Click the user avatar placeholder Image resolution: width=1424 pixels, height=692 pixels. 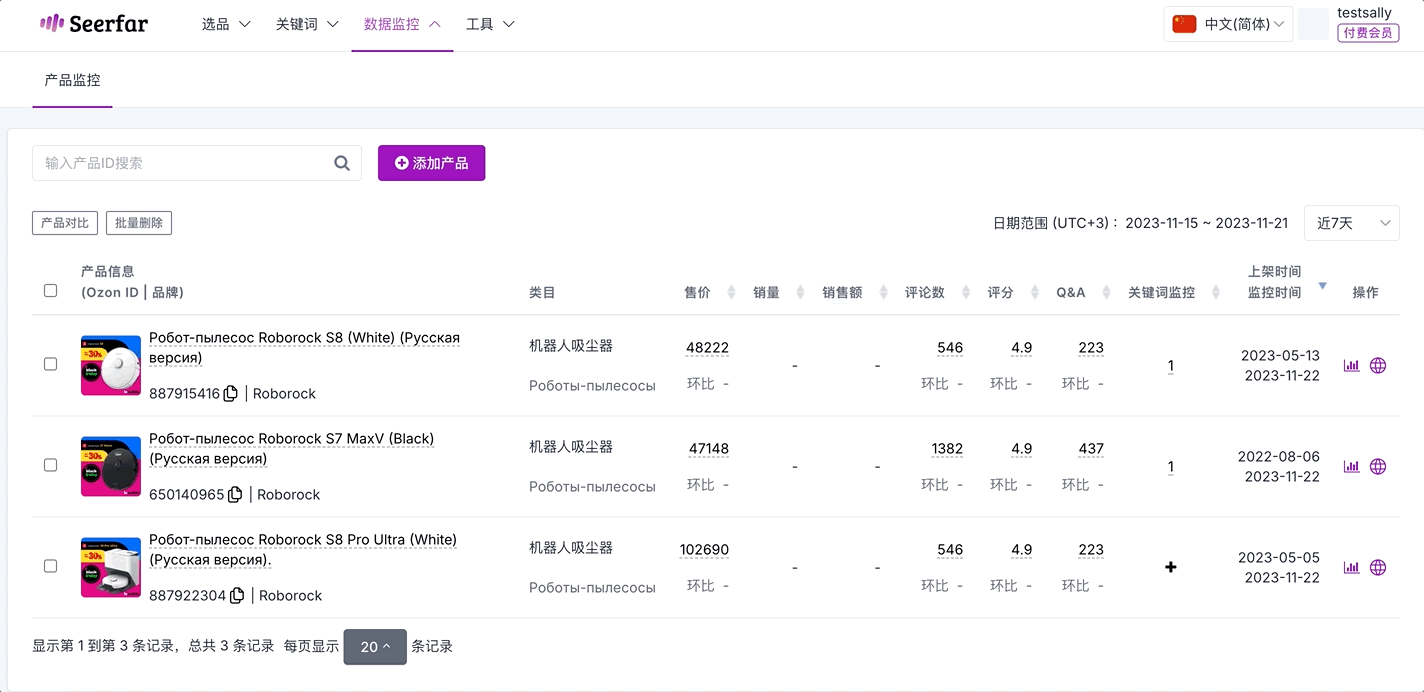pyautogui.click(x=1314, y=24)
